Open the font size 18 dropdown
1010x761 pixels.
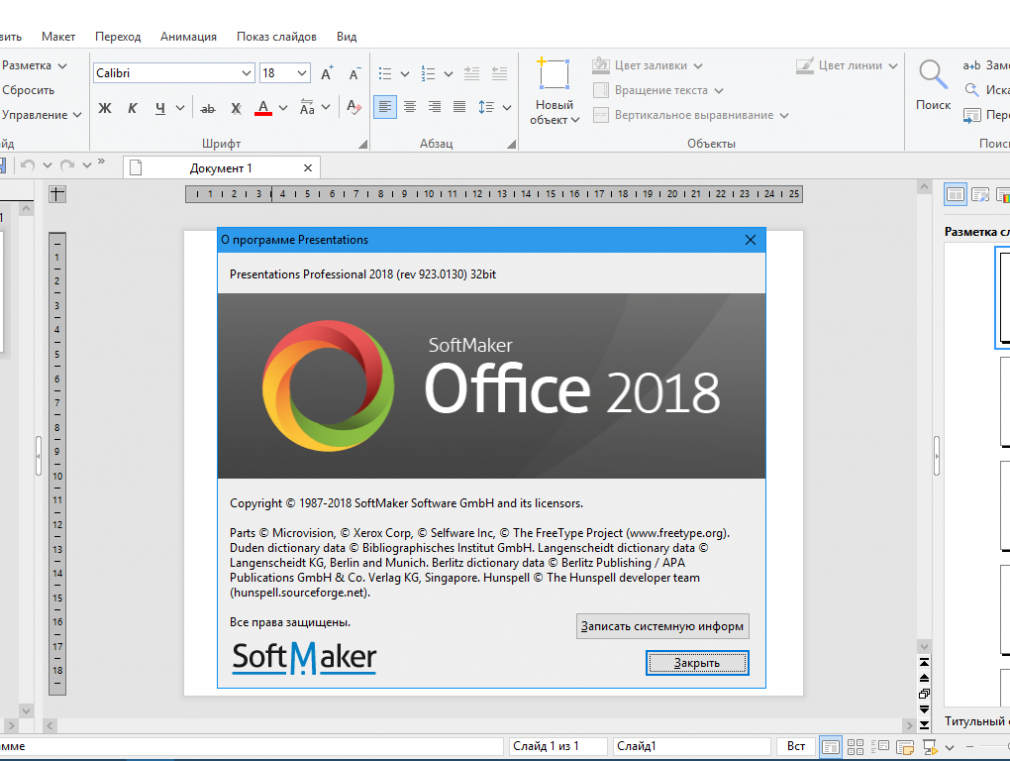tap(301, 73)
